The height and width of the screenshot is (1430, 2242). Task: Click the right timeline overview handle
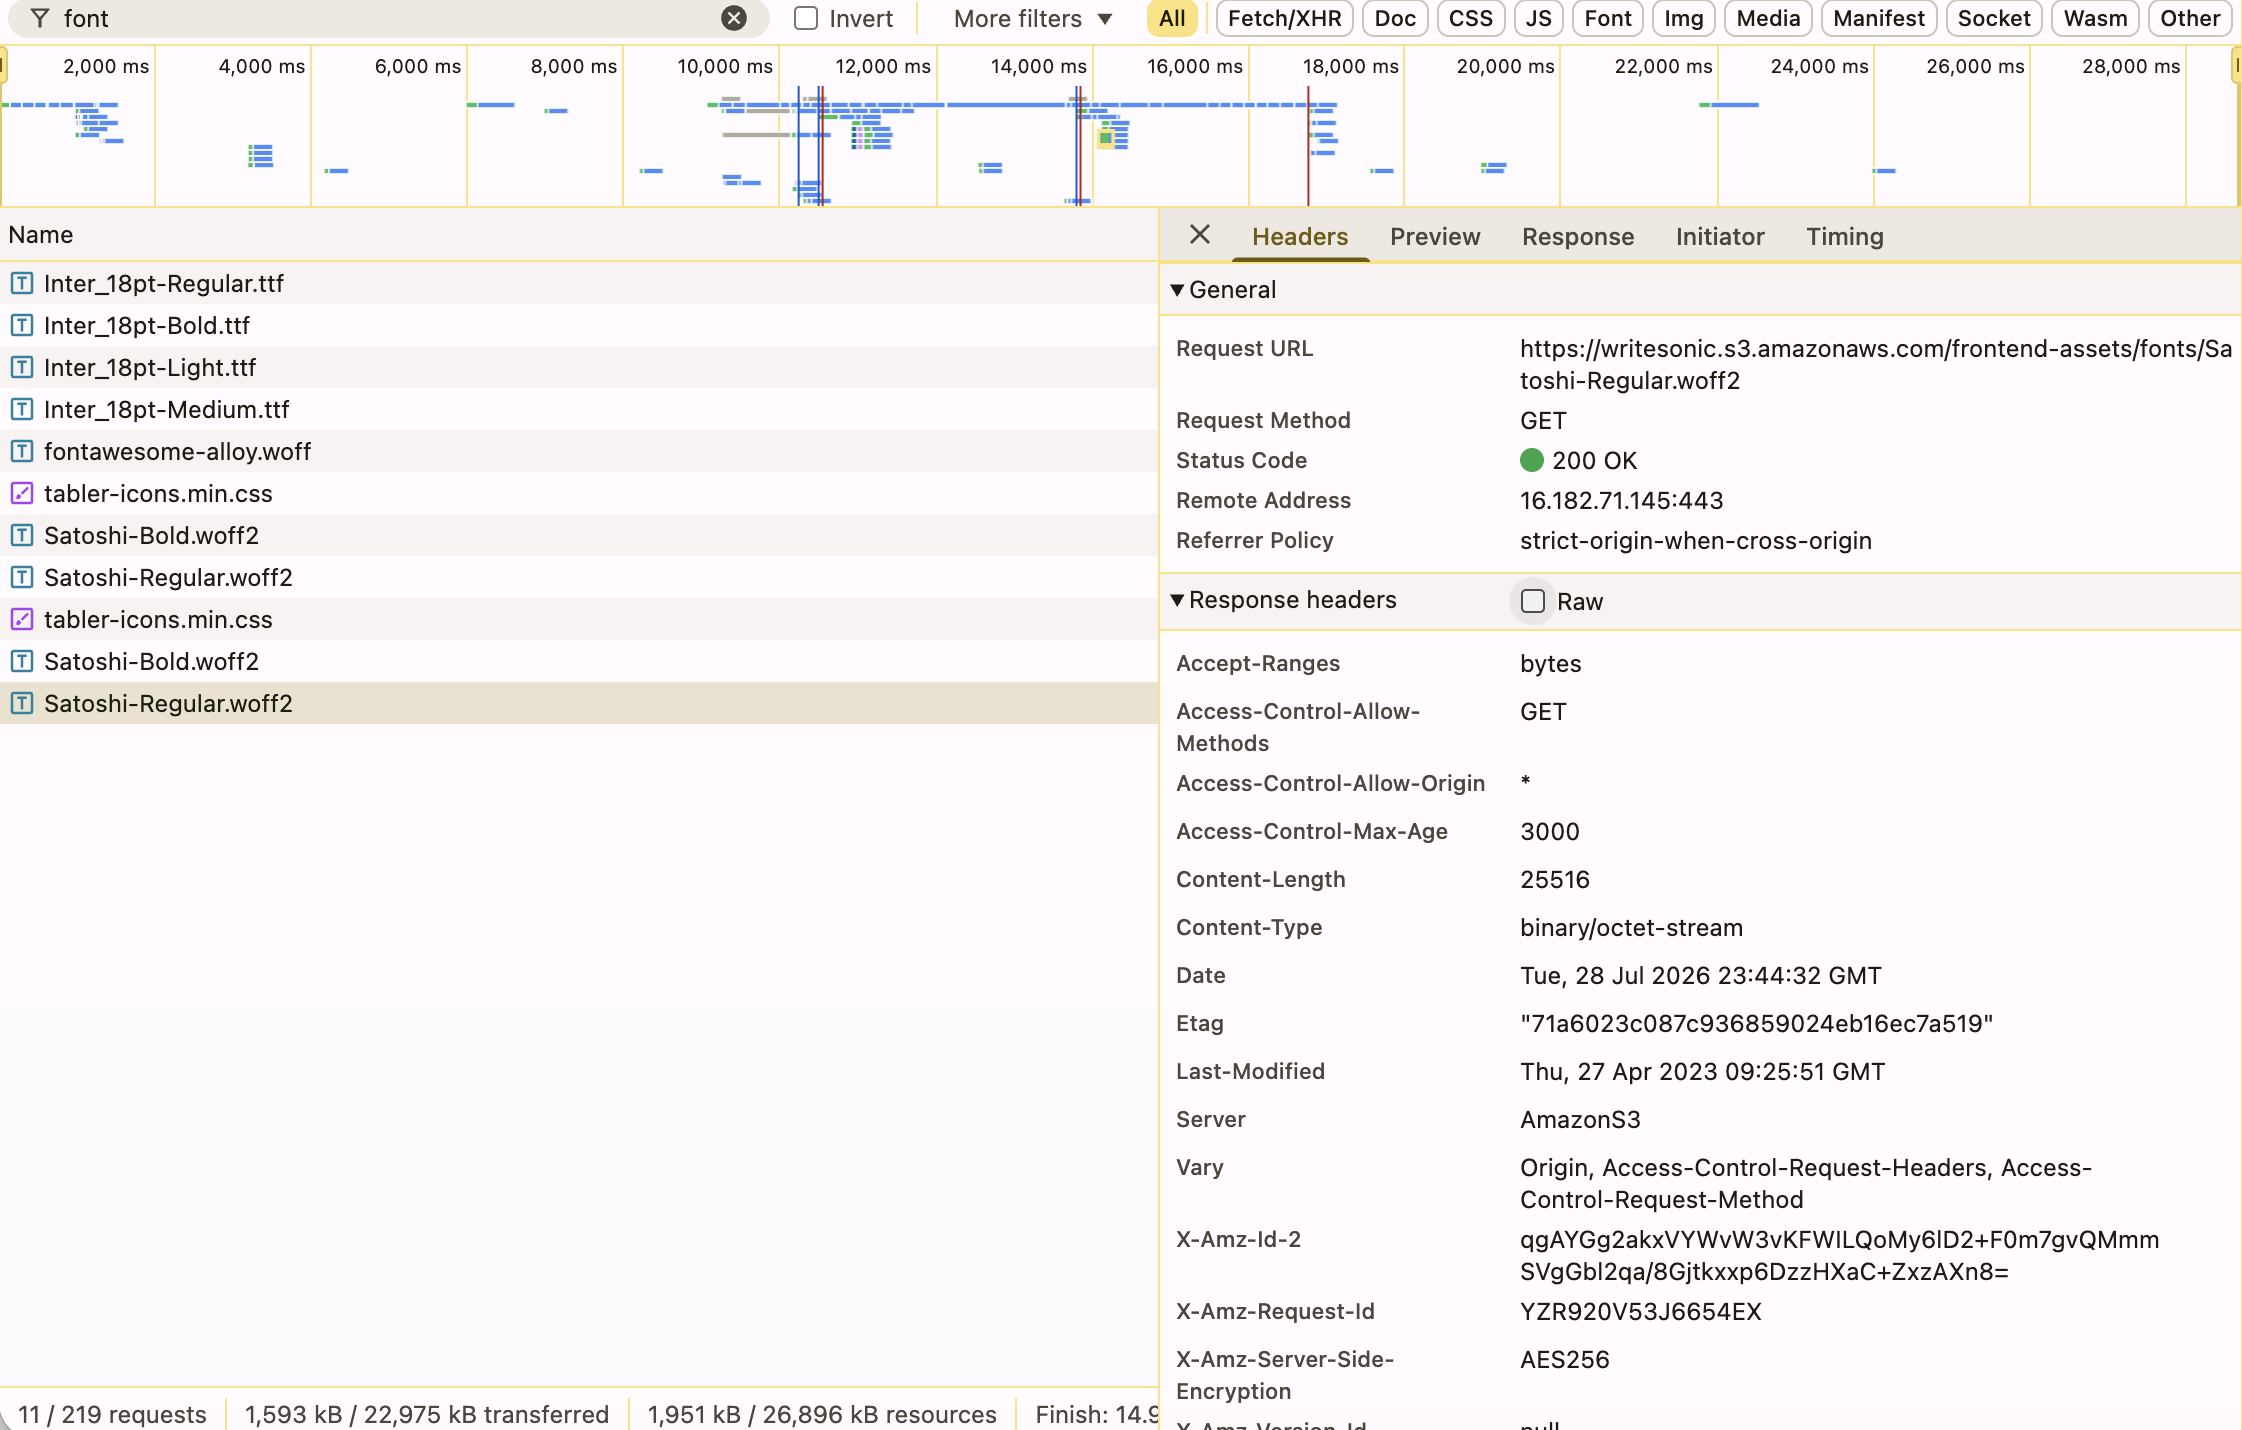[x=2236, y=66]
